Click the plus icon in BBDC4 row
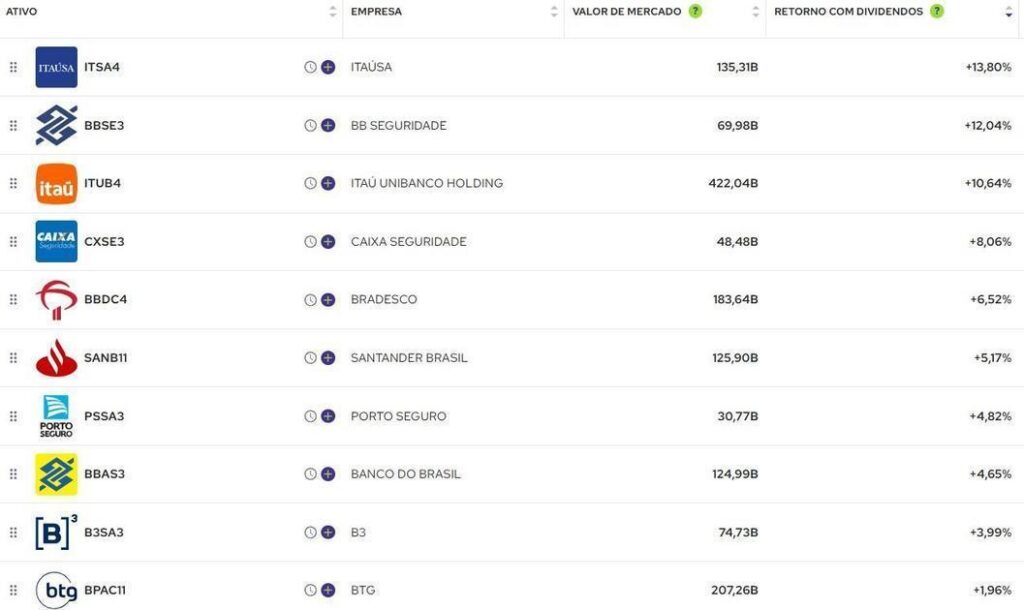This screenshot has height=610, width=1024. point(328,300)
